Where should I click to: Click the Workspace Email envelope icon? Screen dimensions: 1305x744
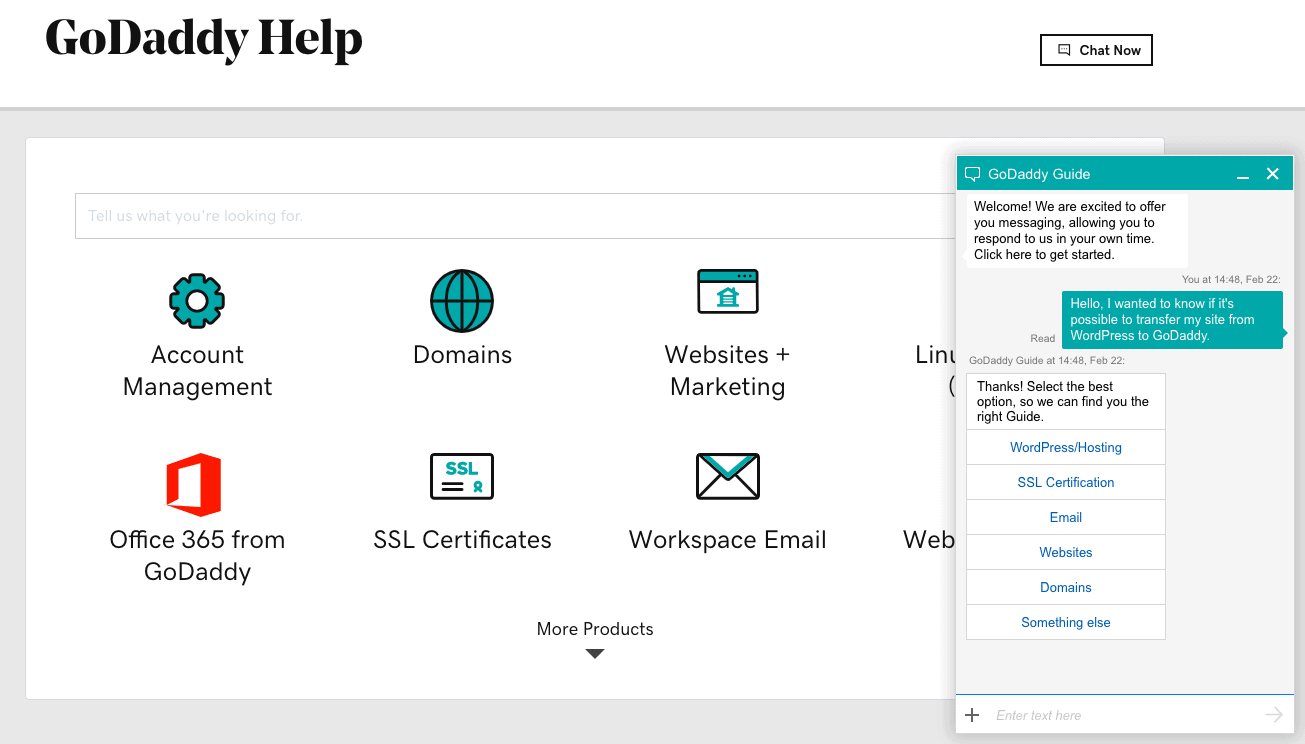(x=727, y=476)
